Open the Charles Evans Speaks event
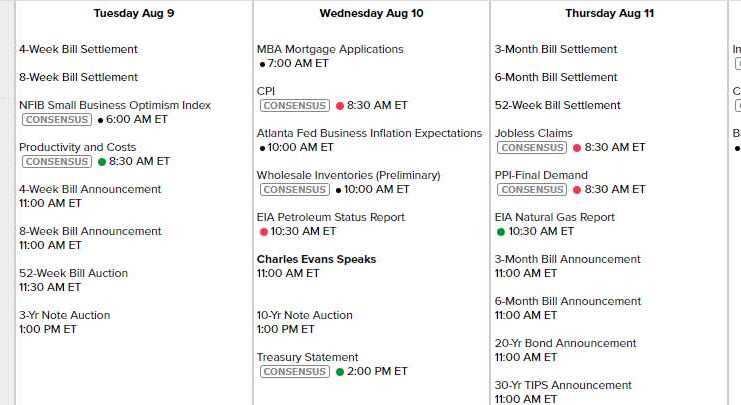 pyautogui.click(x=316, y=259)
